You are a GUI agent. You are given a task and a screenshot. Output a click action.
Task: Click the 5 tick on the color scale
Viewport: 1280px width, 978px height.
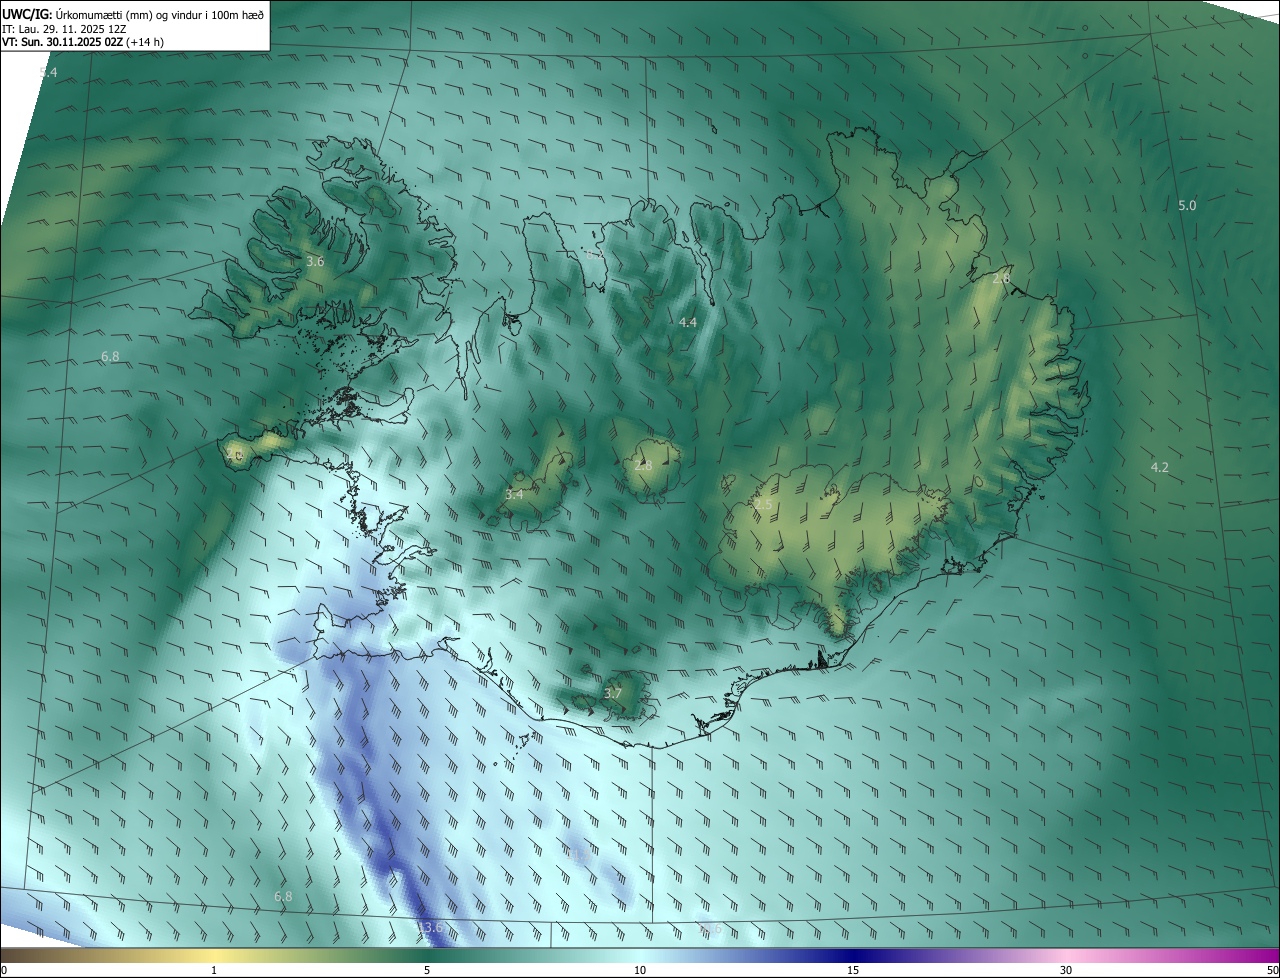click(x=427, y=970)
